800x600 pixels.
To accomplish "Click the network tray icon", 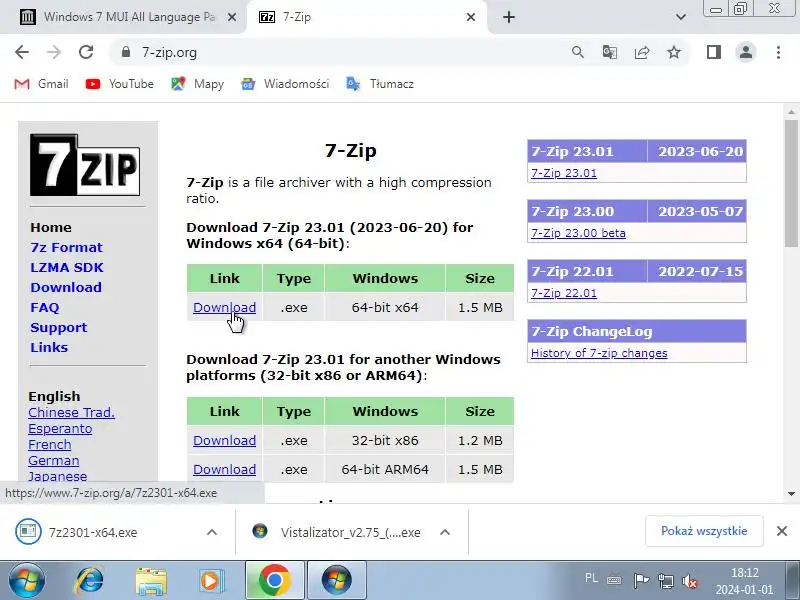I will pyautogui.click(x=665, y=581).
